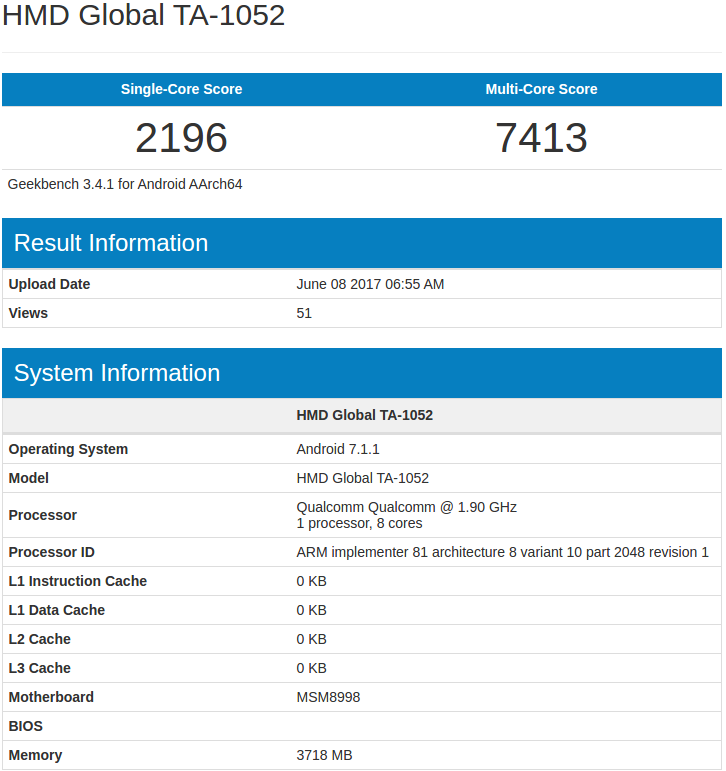Image resolution: width=726 pixels, height=771 pixels.
Task: Click the ARM implementer Processor ID value
Action: tap(502, 552)
